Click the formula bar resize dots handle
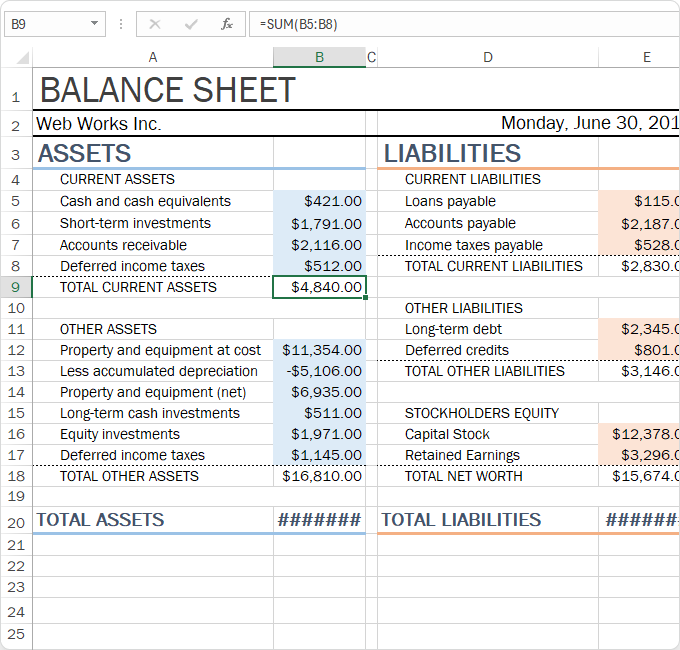The width and height of the screenshot is (680, 650). click(x=121, y=24)
